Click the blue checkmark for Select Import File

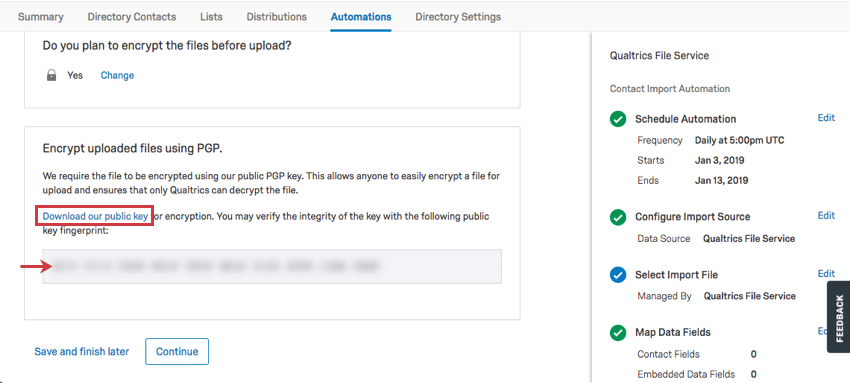click(618, 275)
